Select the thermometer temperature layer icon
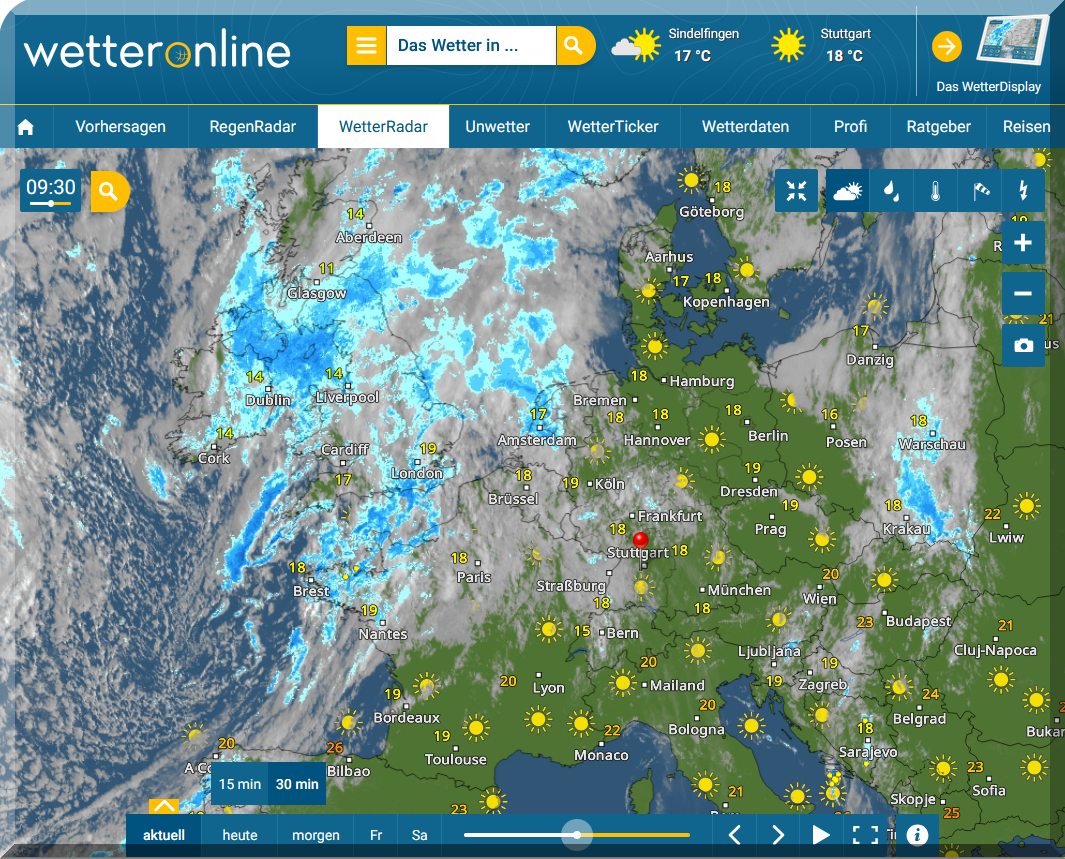This screenshot has width=1065, height=859. (x=935, y=191)
